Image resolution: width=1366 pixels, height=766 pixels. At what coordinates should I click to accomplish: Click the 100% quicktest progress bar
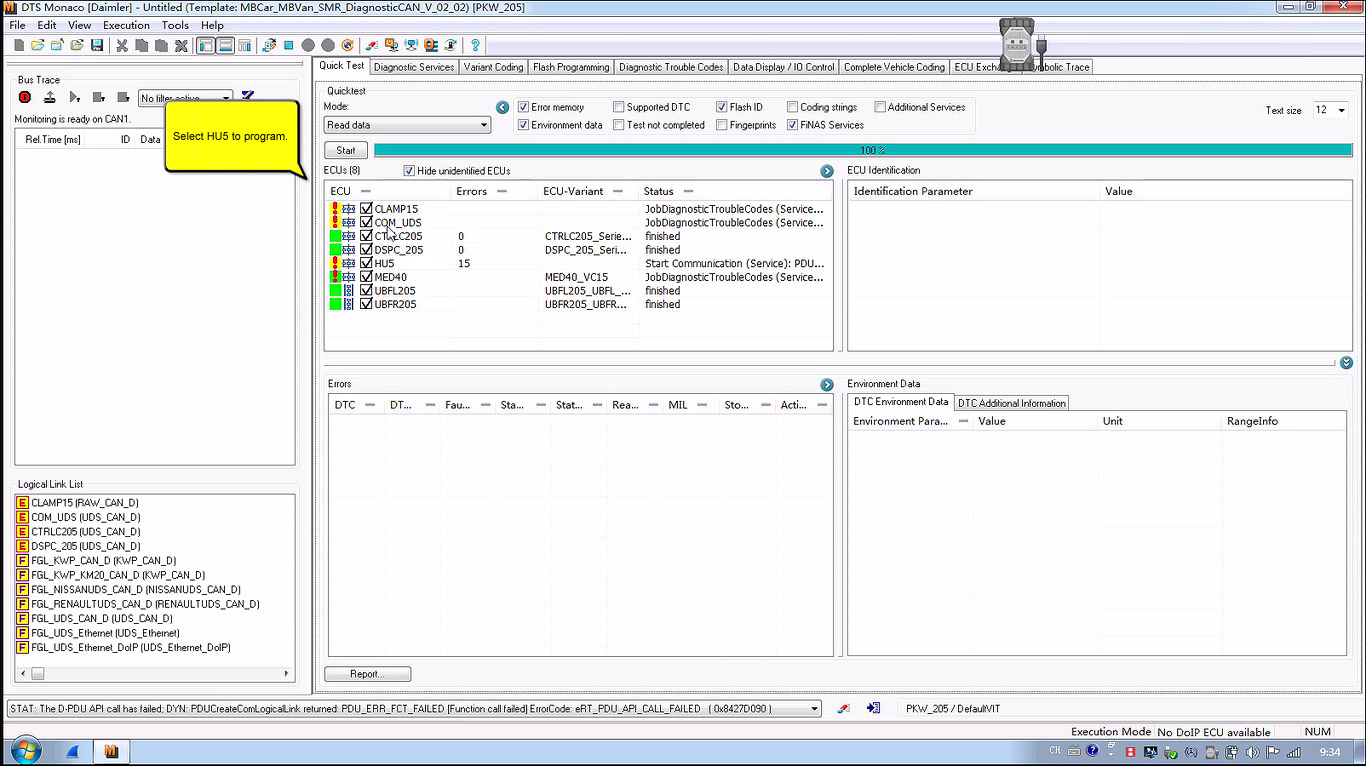point(862,150)
